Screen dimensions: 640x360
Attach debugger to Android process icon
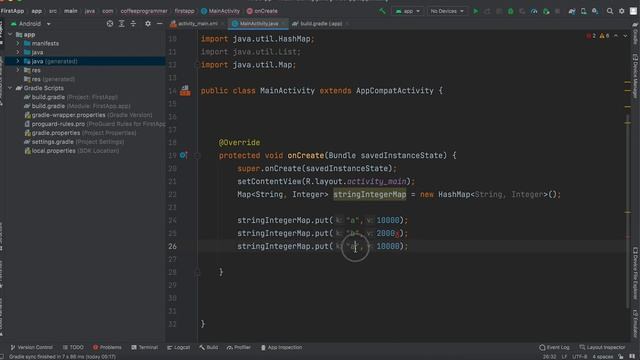coord(546,11)
